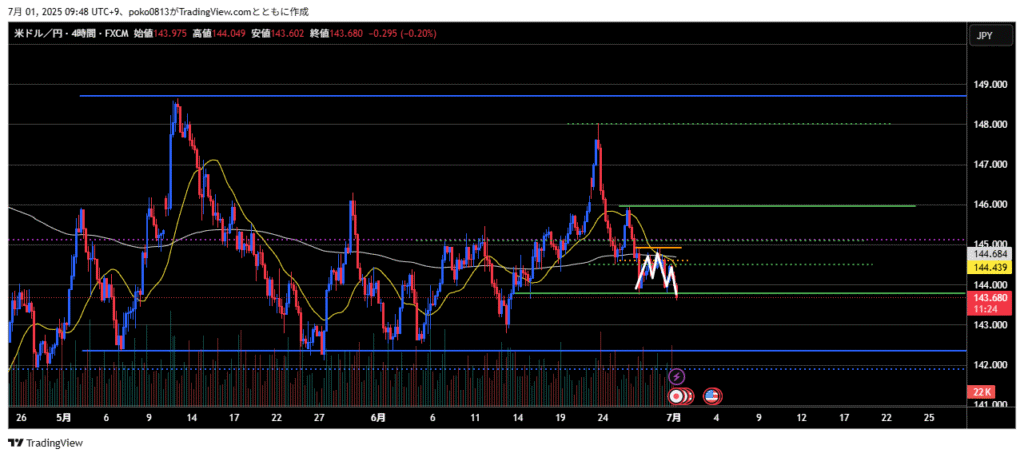Click the TradingView logo at bottom left
Viewport: 1024px width, 457px height.
(46, 442)
